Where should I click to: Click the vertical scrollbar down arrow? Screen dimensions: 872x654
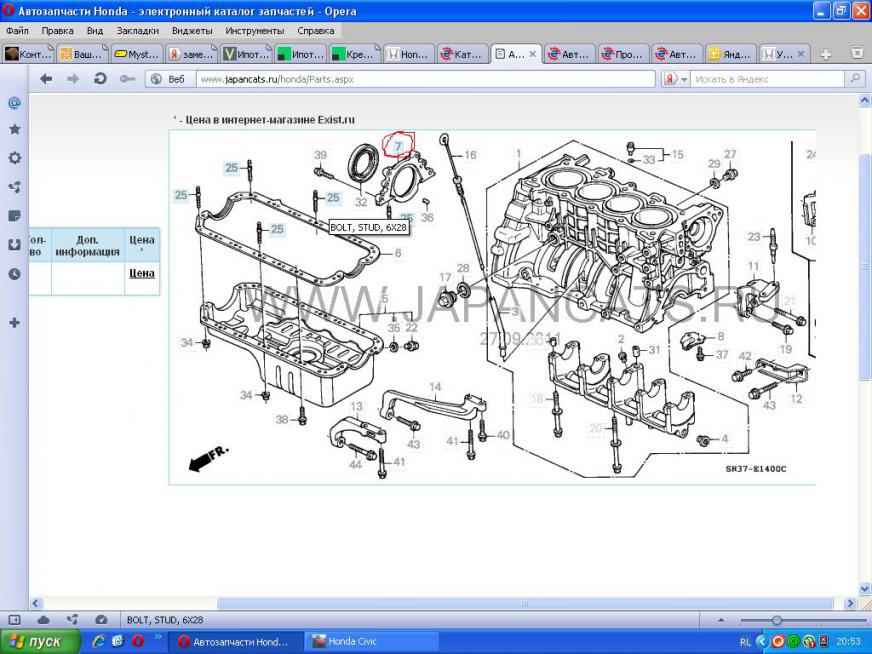point(865,589)
